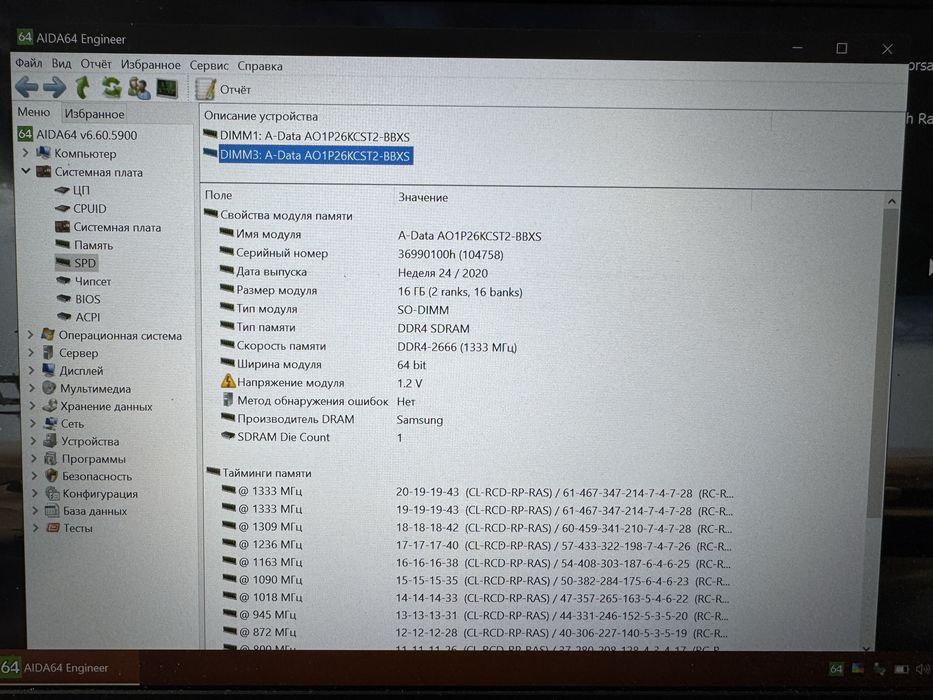Screen dimensions: 933x700
Task: Open the system monitor graph icon
Action: tap(167, 89)
